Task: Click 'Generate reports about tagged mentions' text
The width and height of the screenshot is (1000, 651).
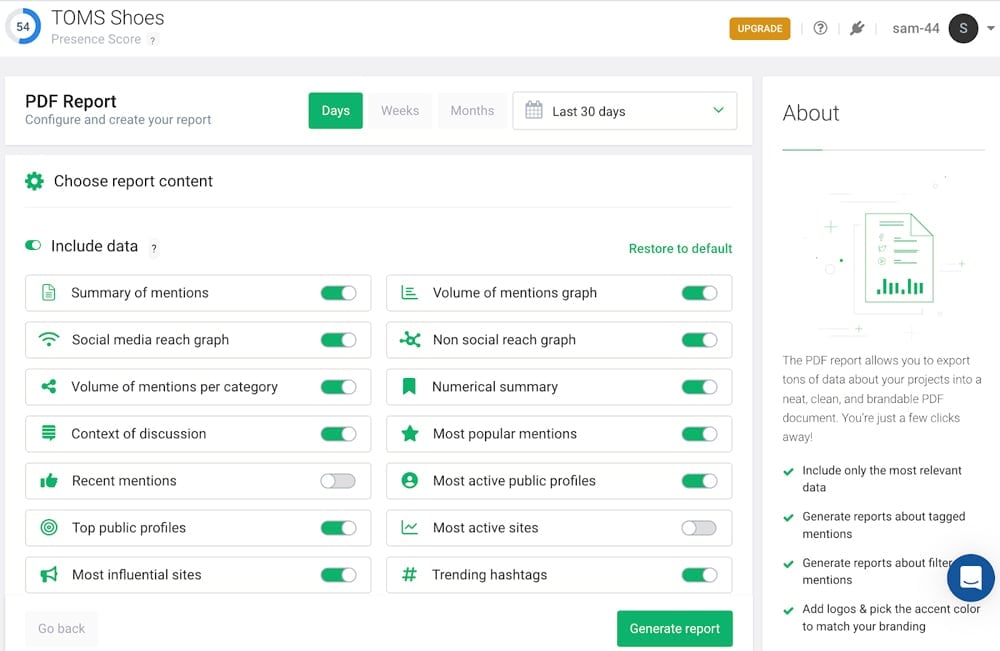Action: (883, 525)
